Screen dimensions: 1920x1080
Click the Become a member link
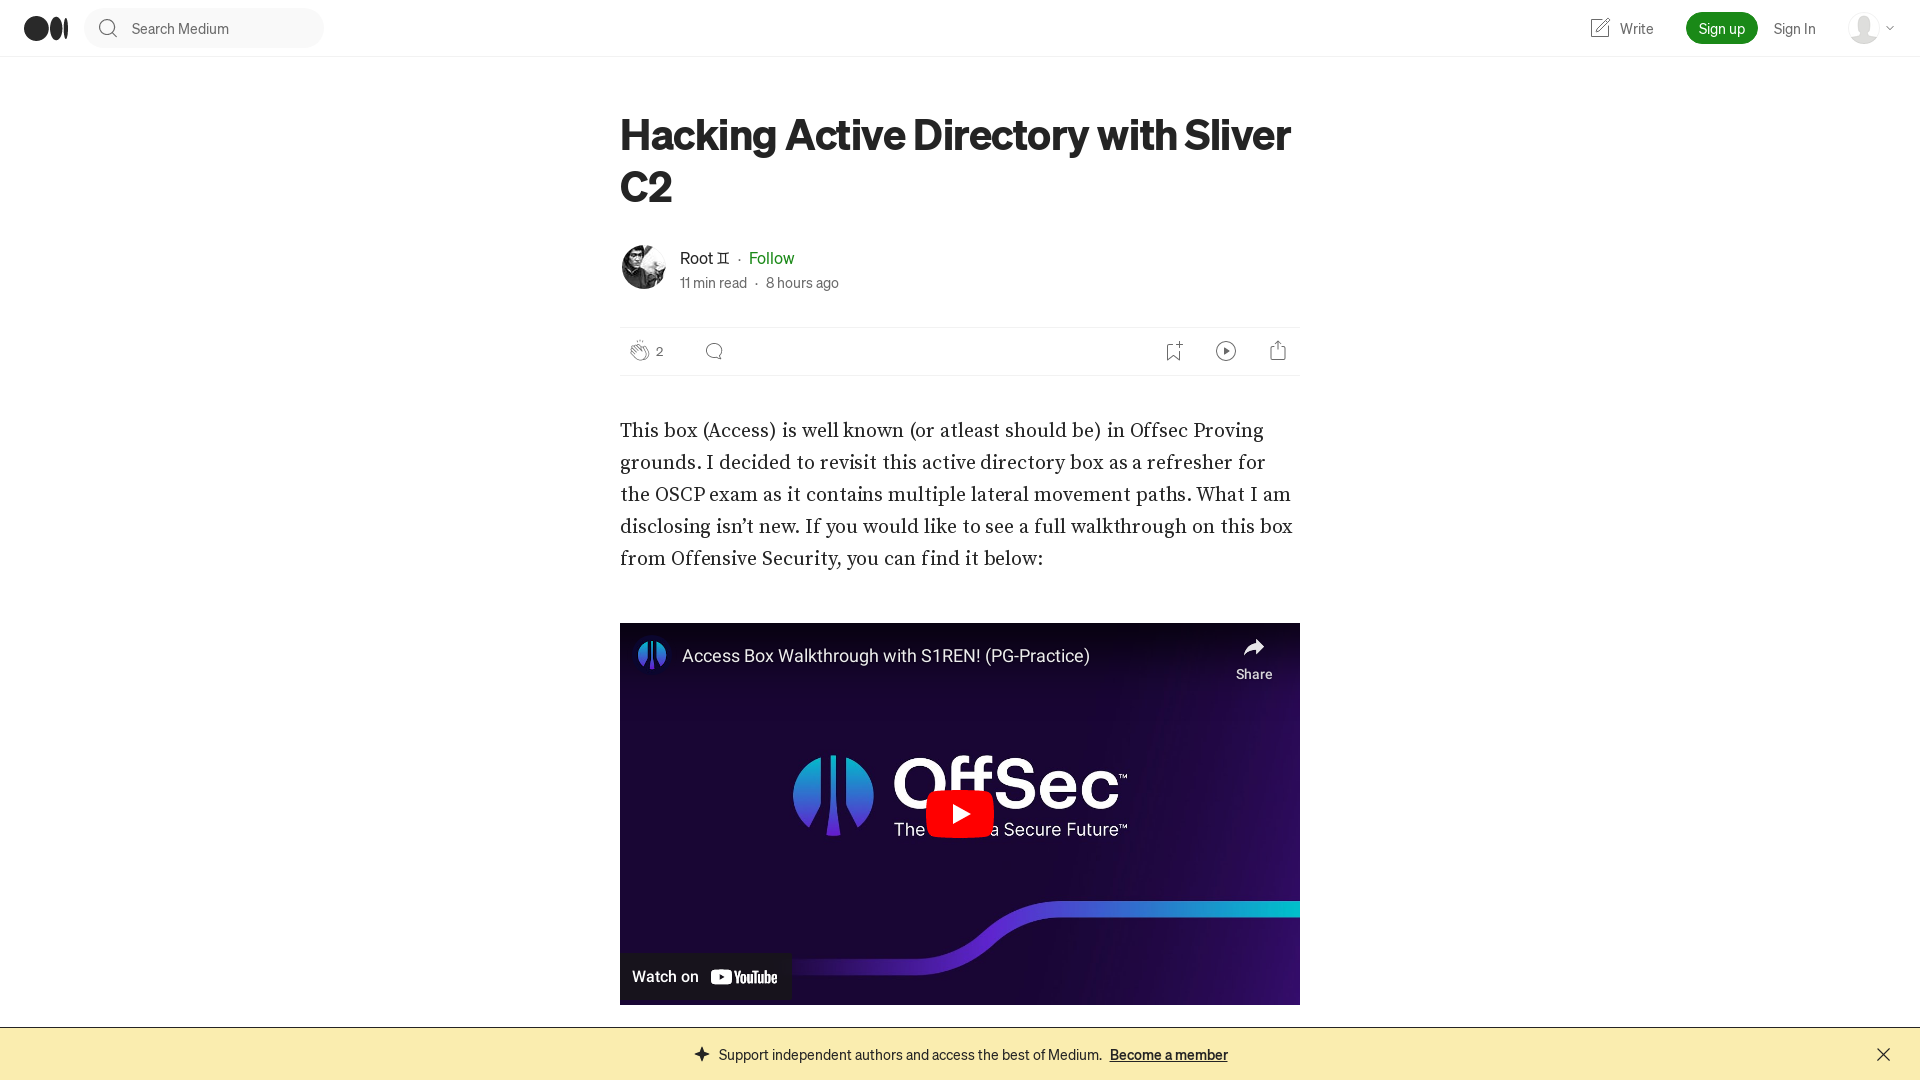1168,1054
